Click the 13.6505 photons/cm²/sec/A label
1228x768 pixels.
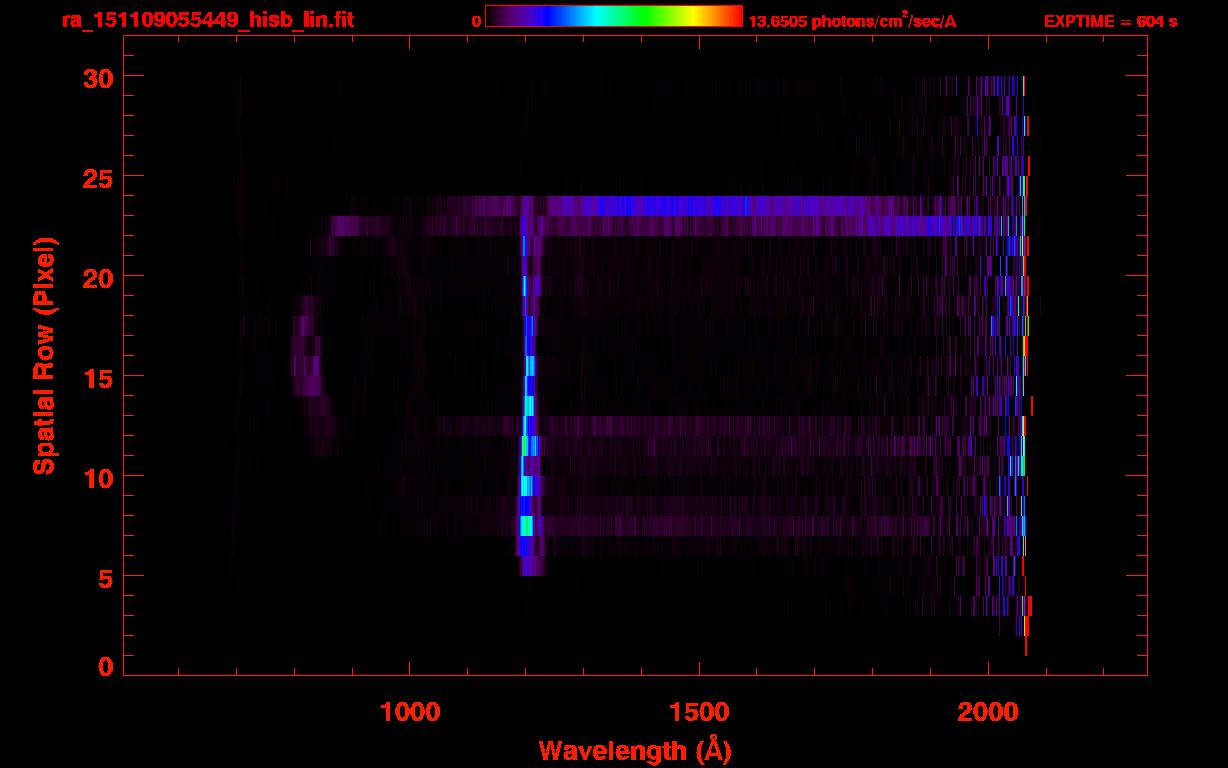(852, 20)
